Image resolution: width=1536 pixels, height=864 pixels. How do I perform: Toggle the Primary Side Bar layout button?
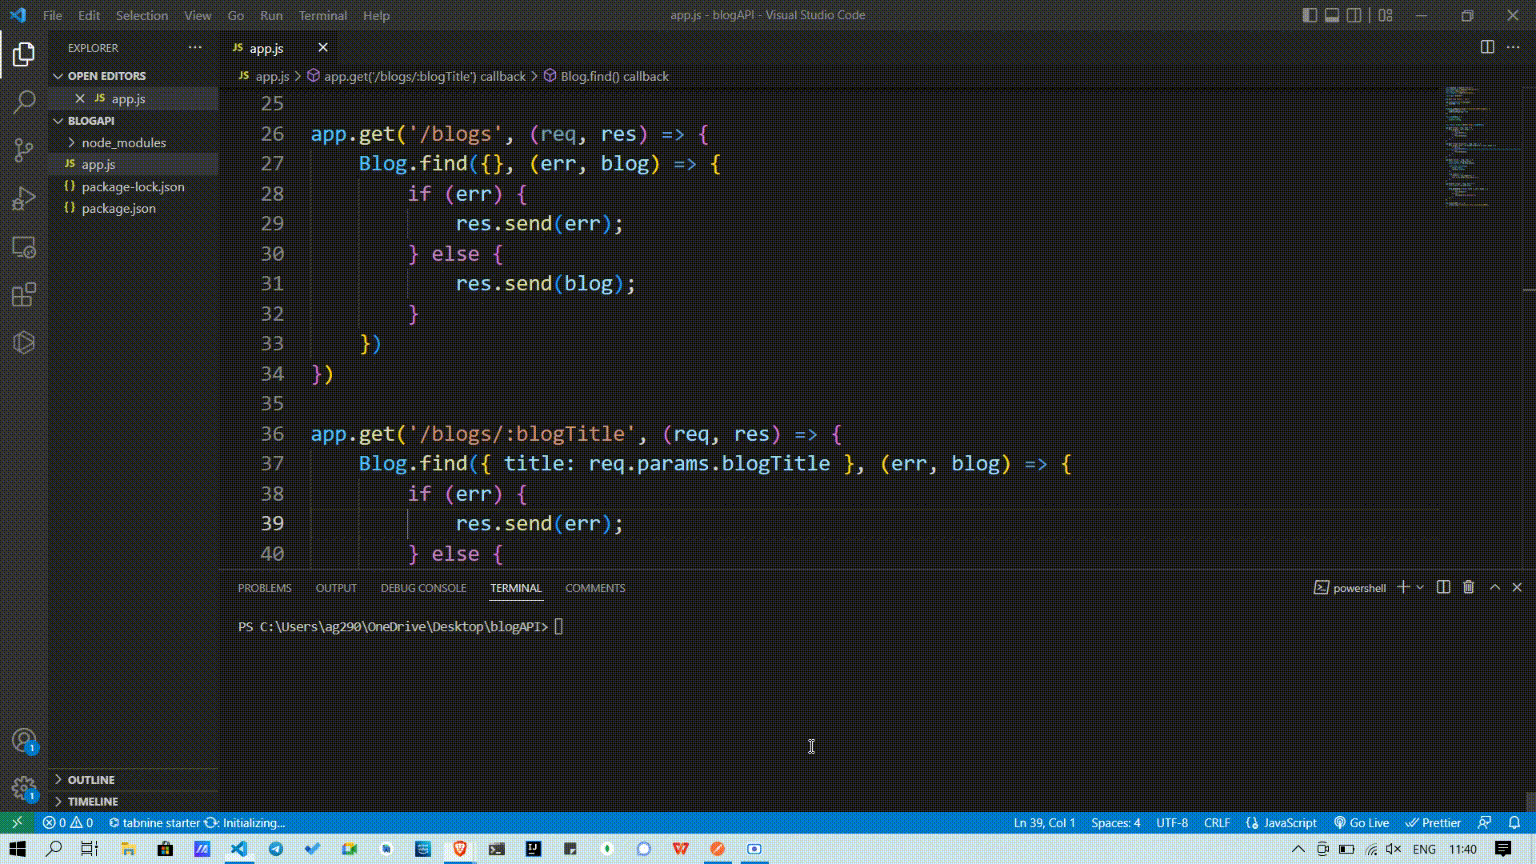[x=1309, y=15]
